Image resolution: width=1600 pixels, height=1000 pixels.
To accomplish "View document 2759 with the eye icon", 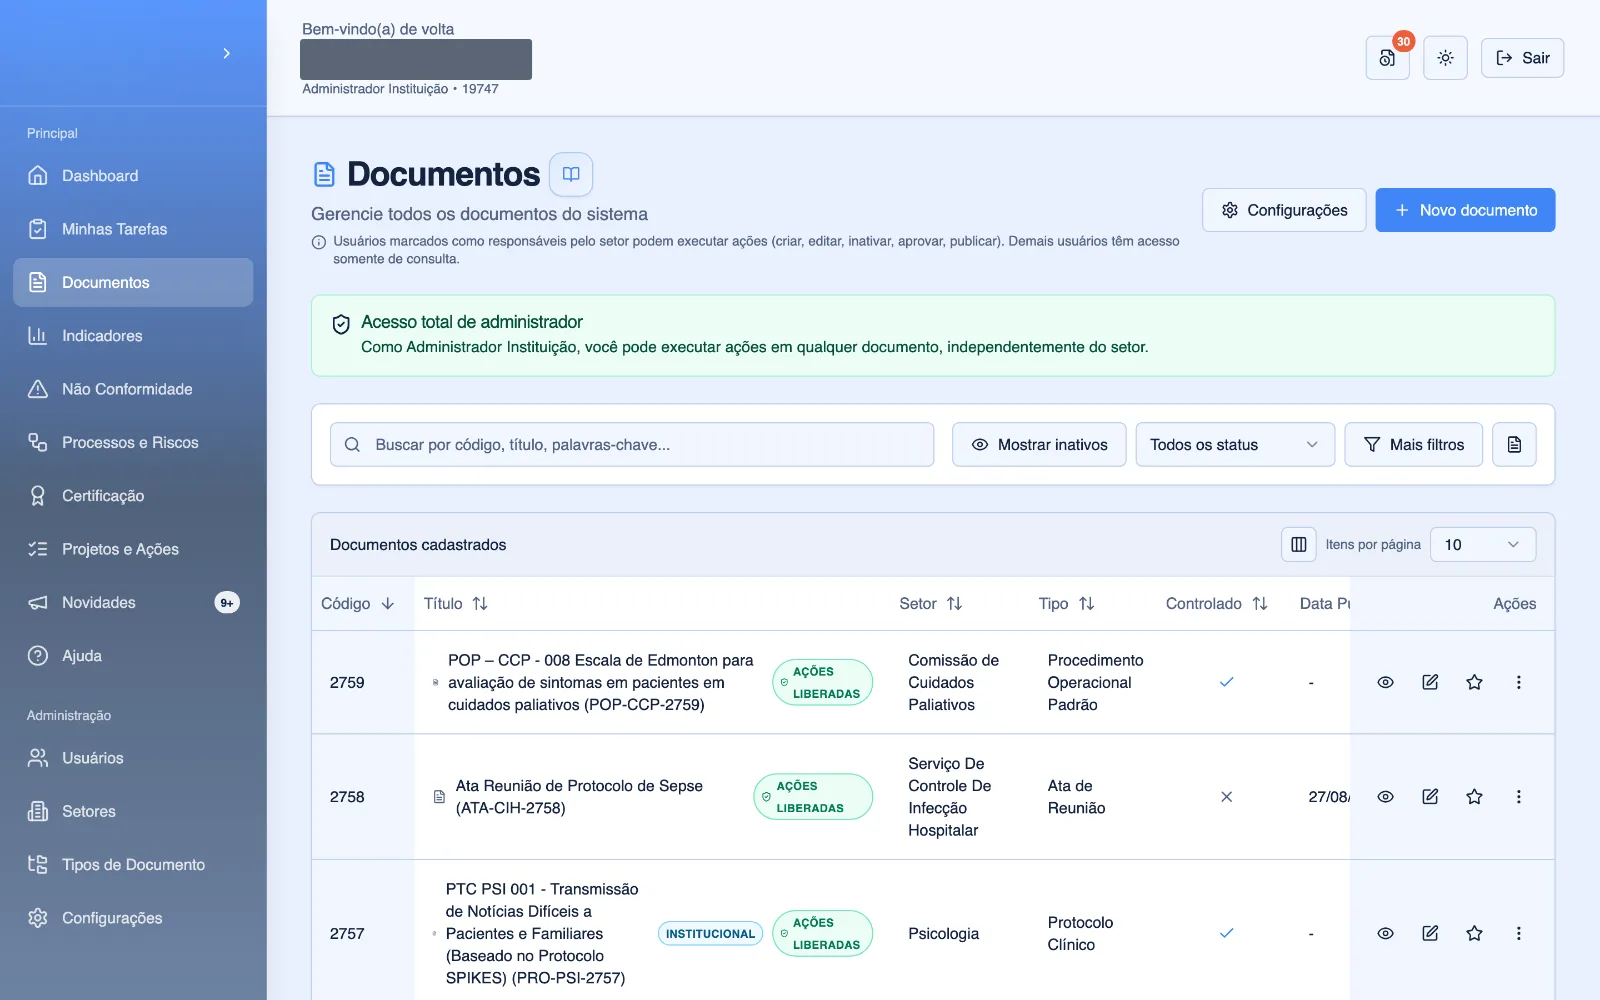I will 1385,682.
